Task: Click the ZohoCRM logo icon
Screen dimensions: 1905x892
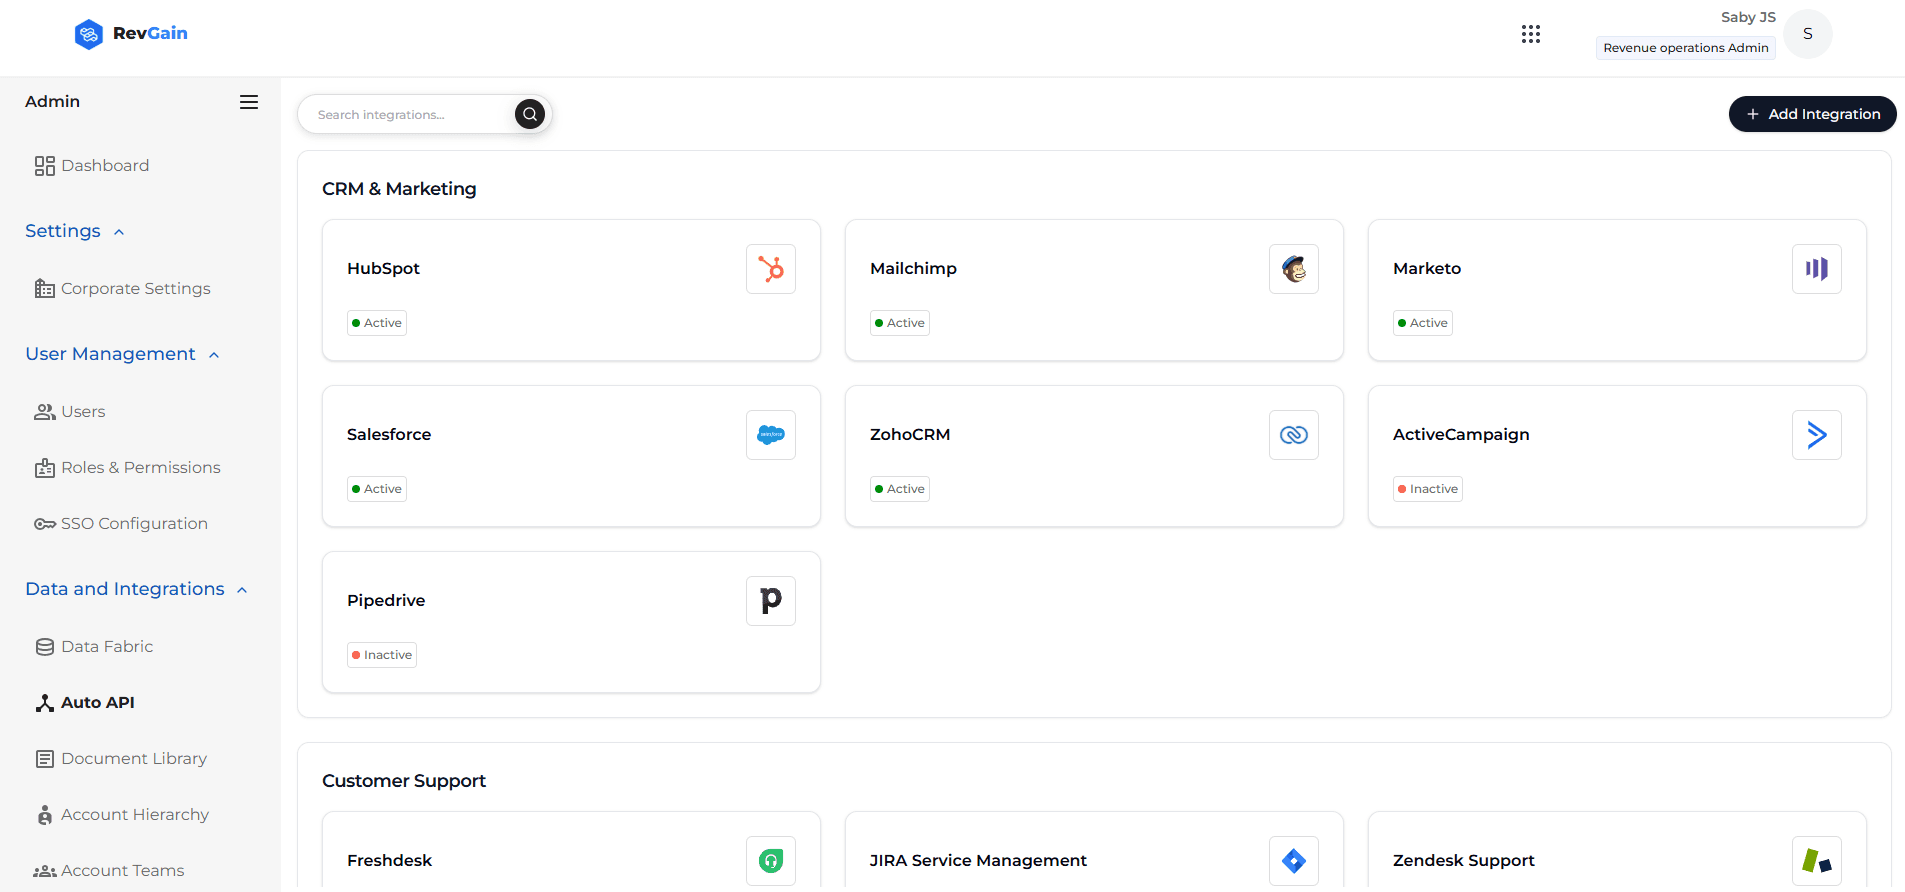Action: [1293, 435]
